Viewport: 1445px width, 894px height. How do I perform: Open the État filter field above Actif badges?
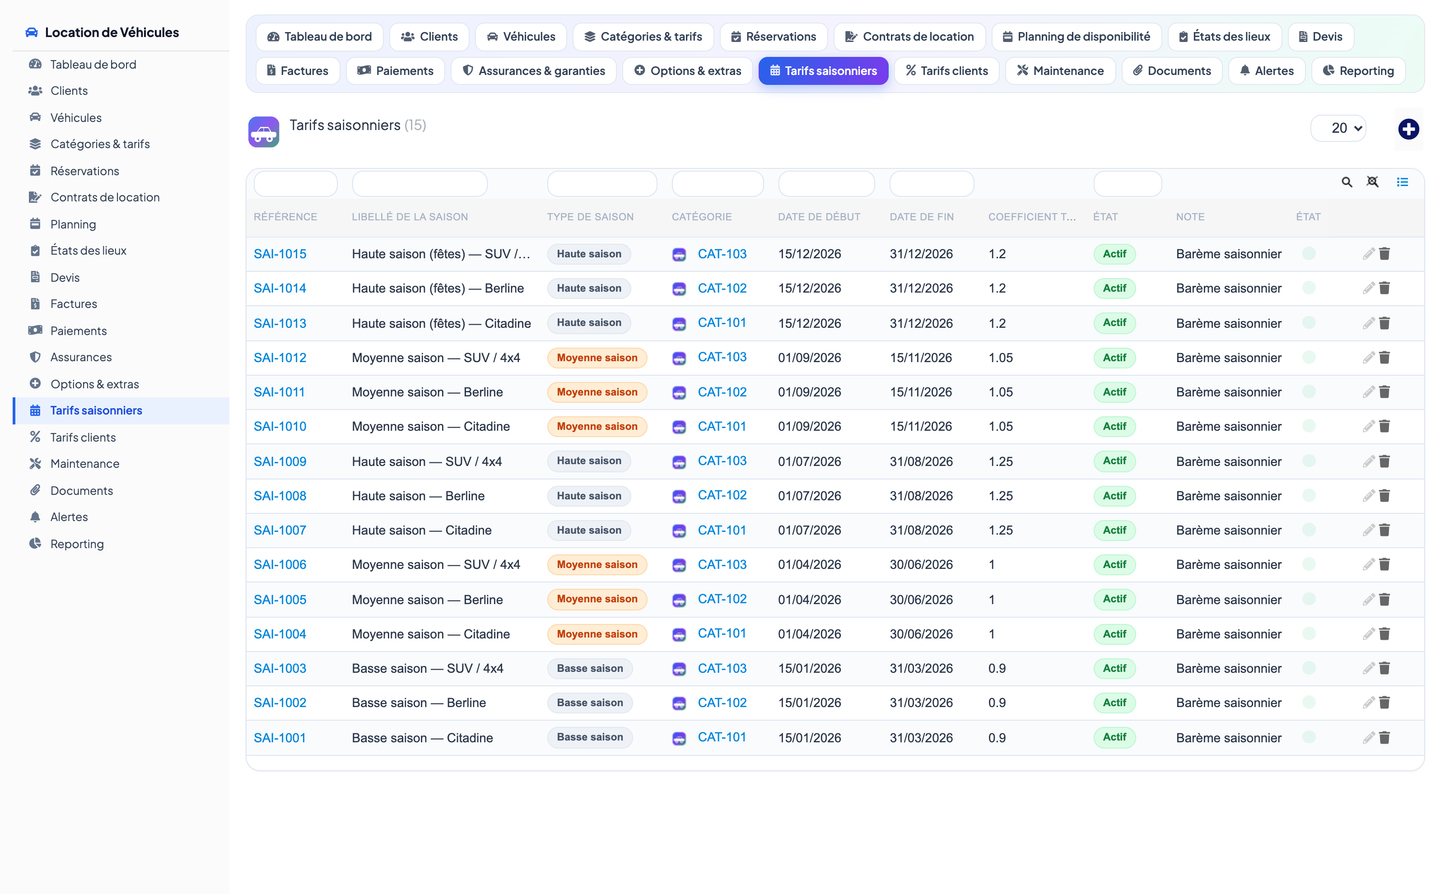click(x=1127, y=184)
